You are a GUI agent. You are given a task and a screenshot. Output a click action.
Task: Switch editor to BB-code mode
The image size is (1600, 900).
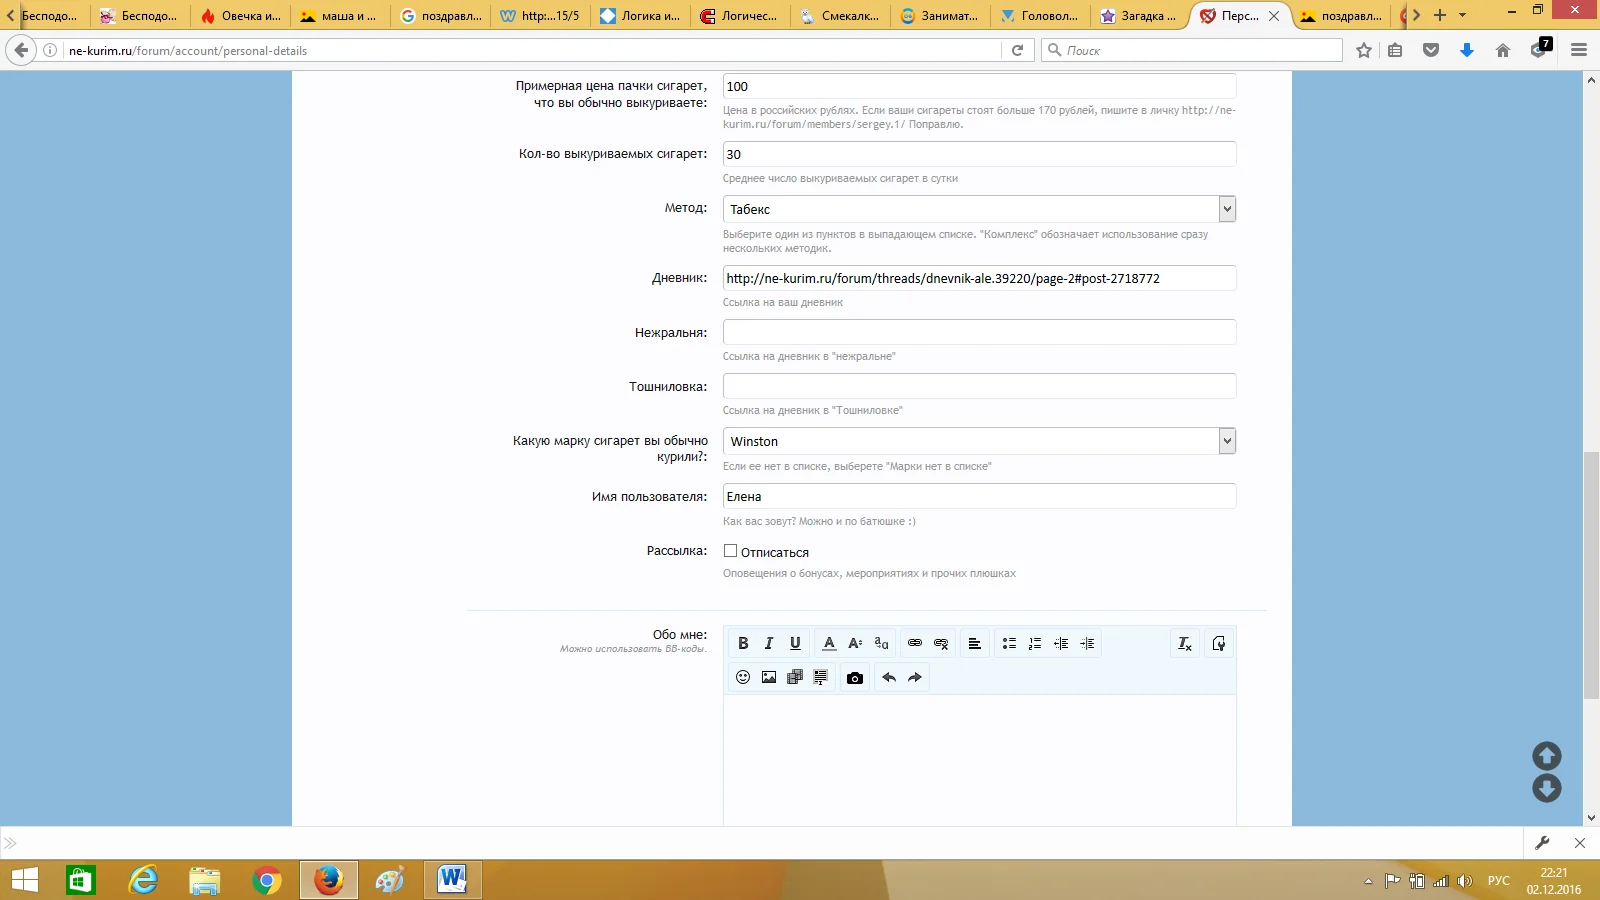pyautogui.click(x=1218, y=644)
